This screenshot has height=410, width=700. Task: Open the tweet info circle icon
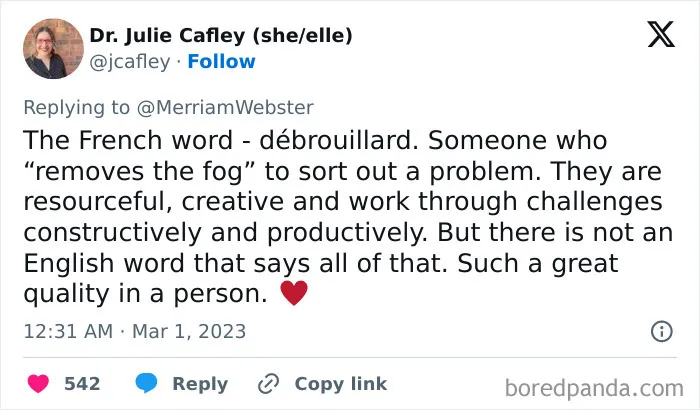point(662,331)
